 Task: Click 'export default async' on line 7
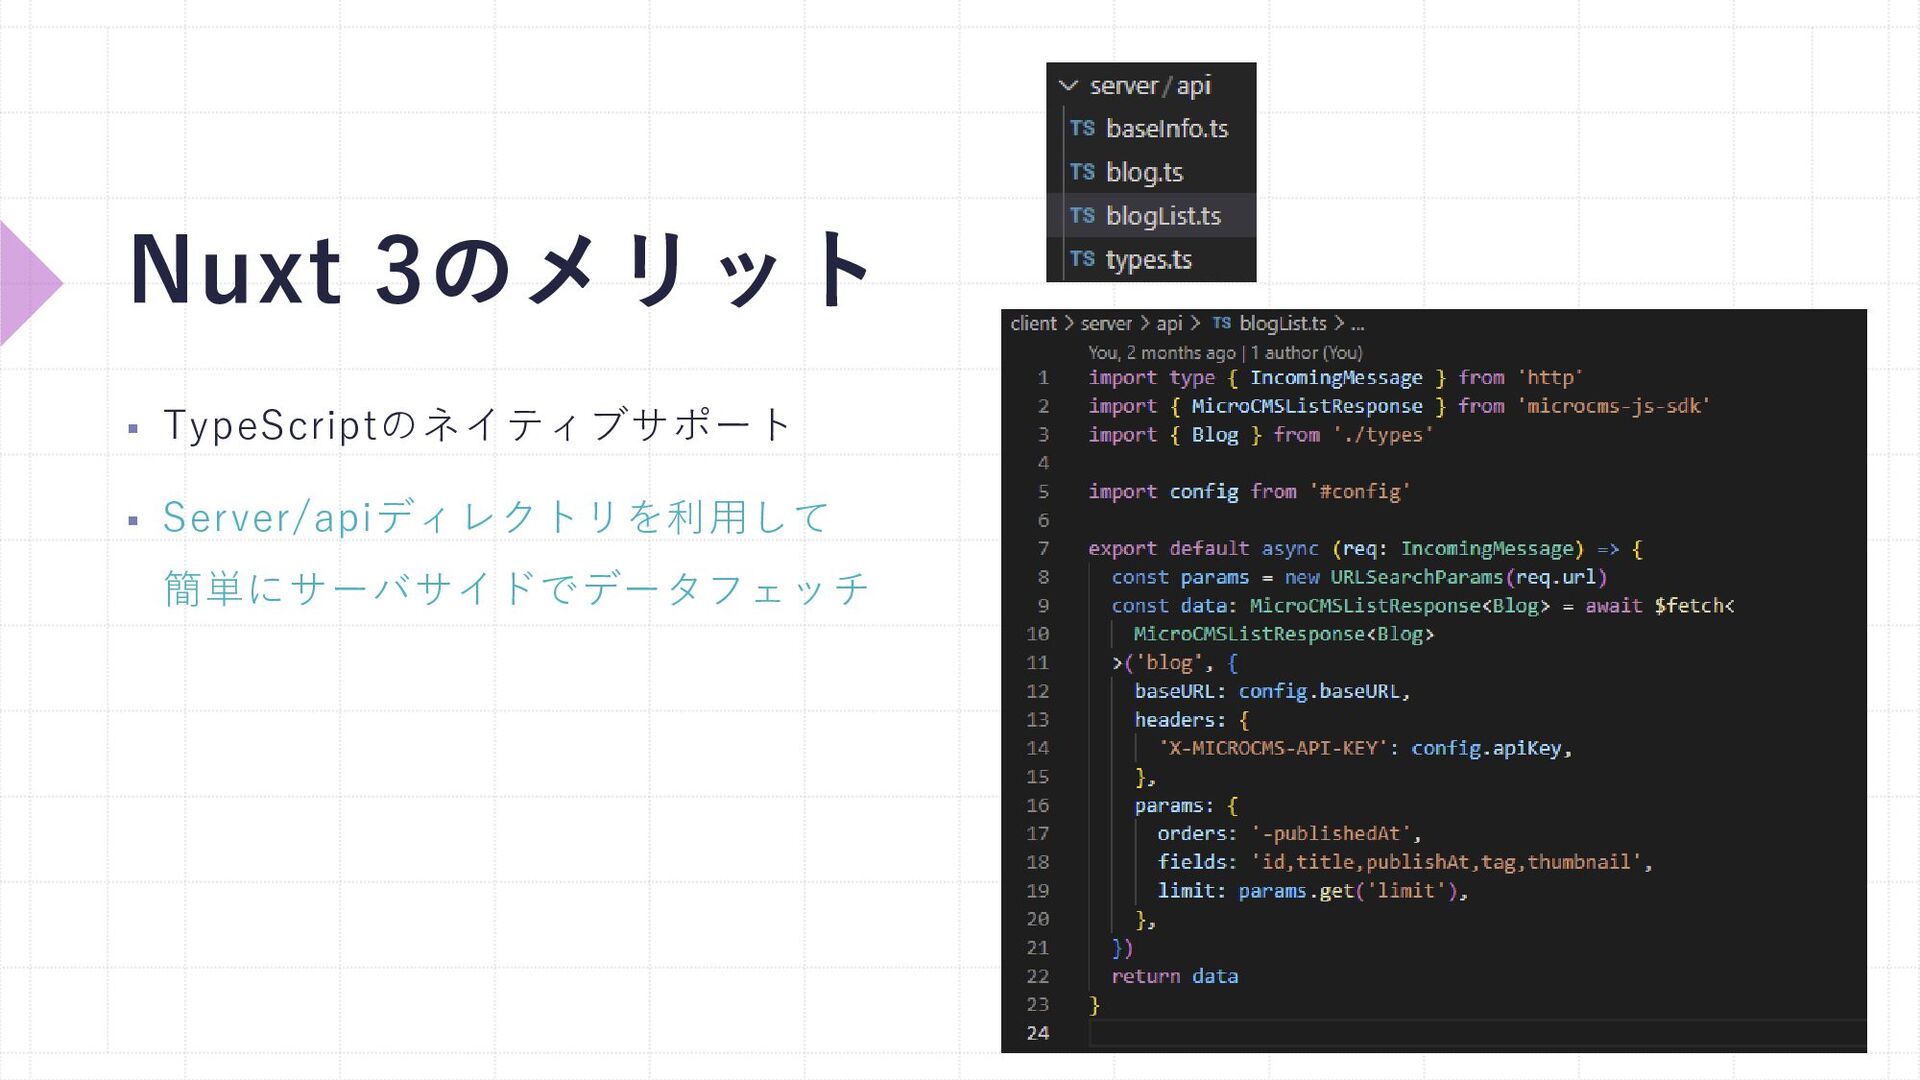1204,549
